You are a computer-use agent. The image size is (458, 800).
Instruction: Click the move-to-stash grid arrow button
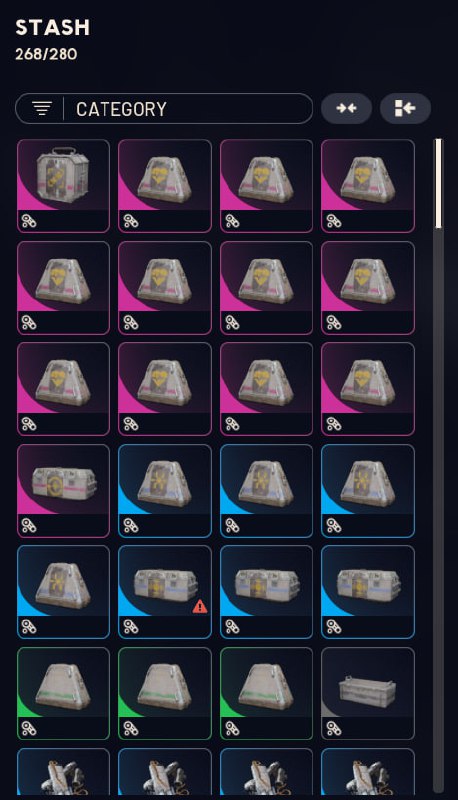(x=405, y=108)
